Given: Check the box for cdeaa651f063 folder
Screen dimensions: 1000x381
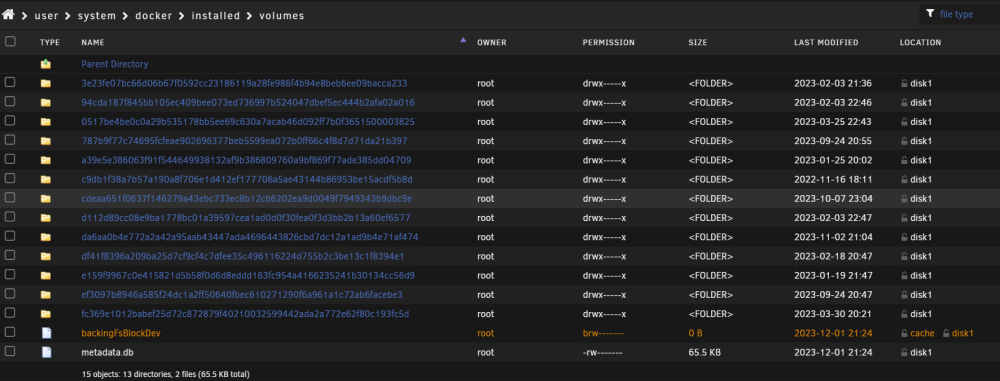Looking at the screenshot, I should pos(10,198).
